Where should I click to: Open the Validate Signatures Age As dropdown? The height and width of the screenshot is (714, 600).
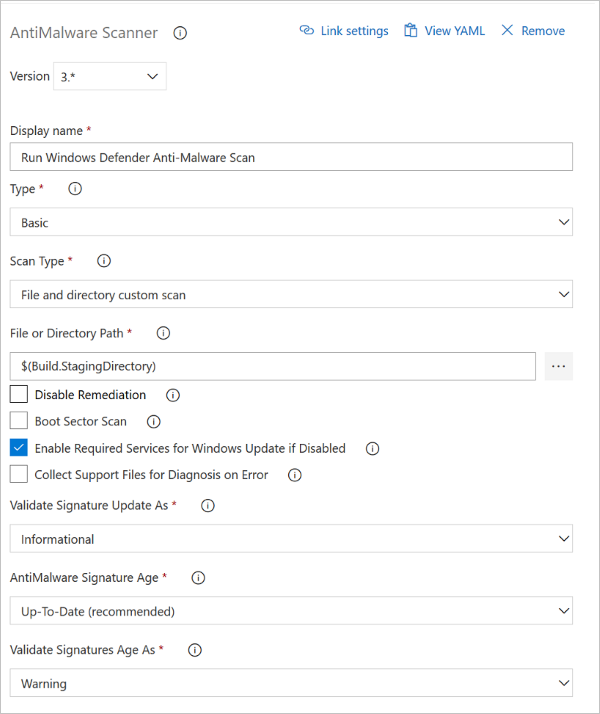[x=291, y=683]
